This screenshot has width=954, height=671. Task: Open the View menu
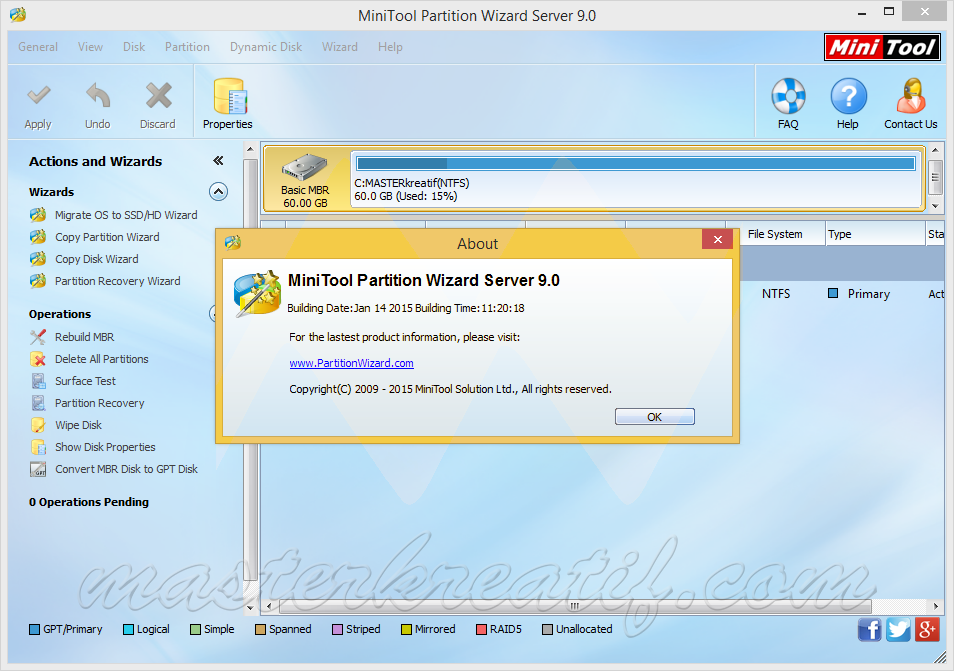(90, 47)
